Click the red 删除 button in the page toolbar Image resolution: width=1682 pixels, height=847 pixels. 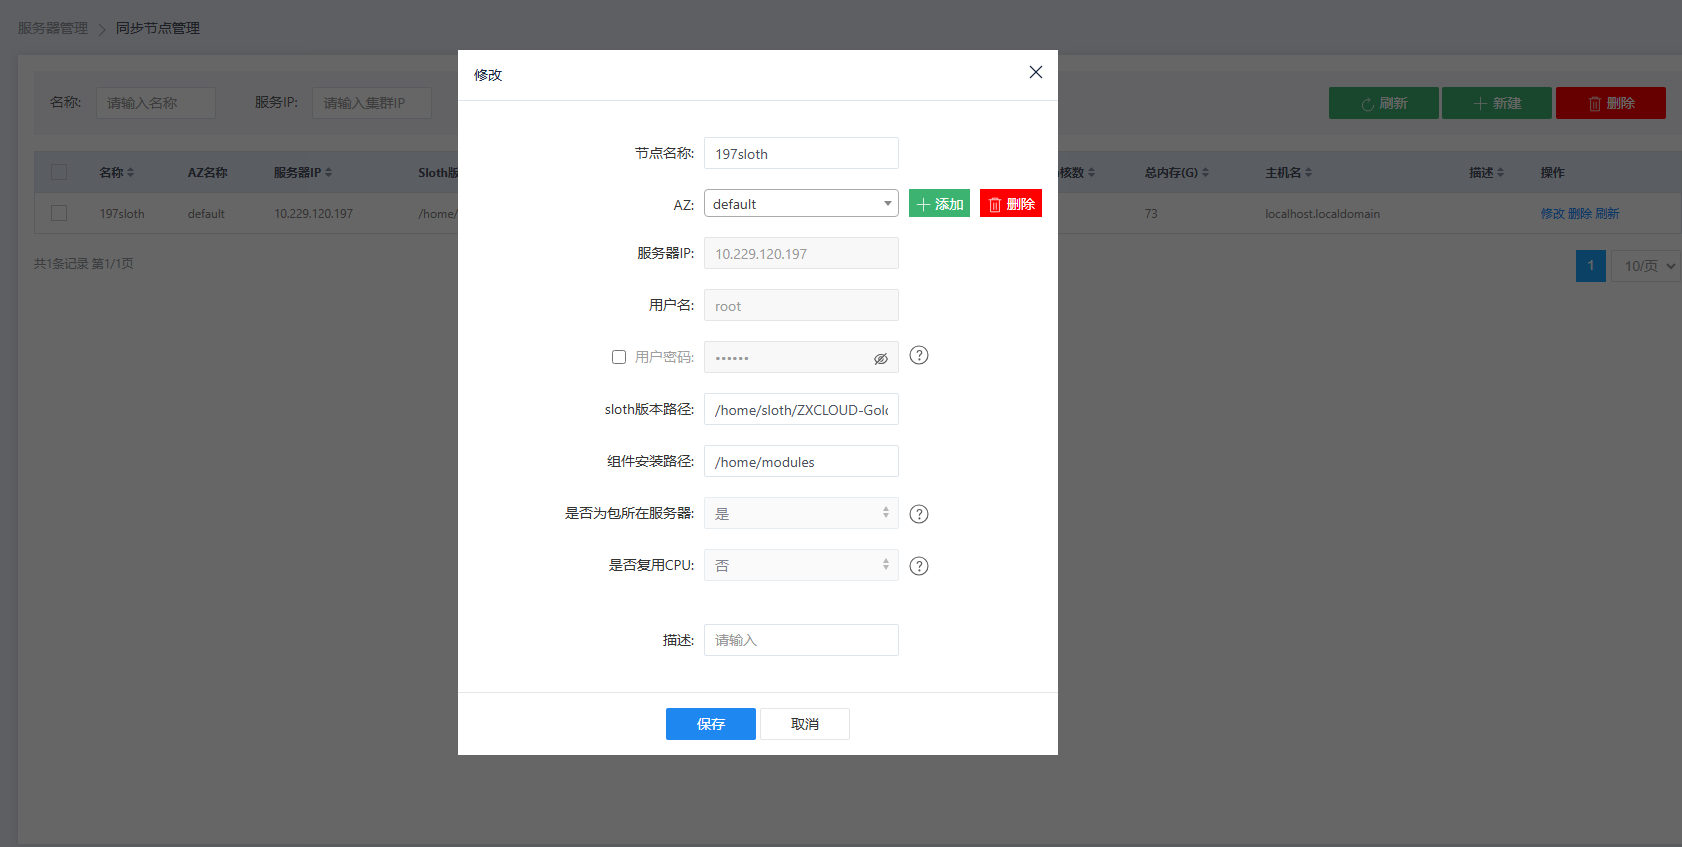point(1611,103)
